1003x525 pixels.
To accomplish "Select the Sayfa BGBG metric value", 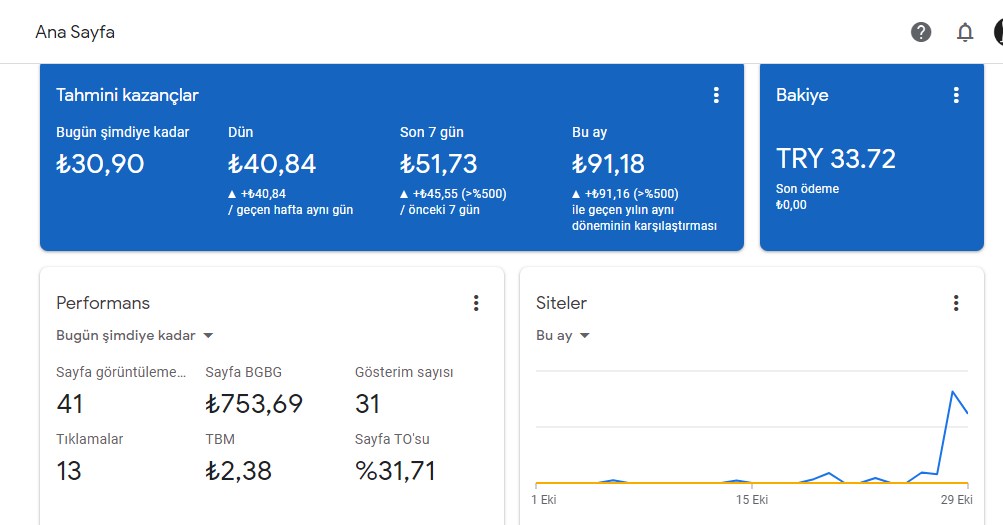I will (254, 404).
